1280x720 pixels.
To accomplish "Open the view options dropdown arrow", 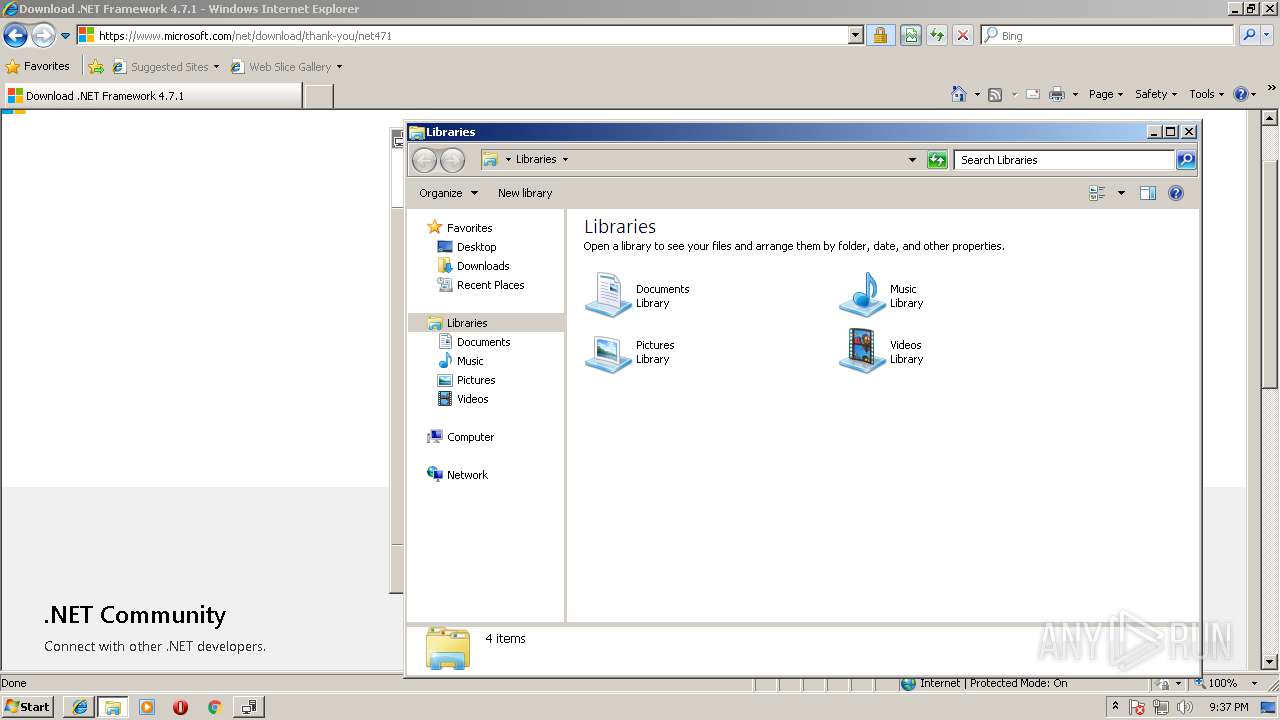I will [1121, 193].
